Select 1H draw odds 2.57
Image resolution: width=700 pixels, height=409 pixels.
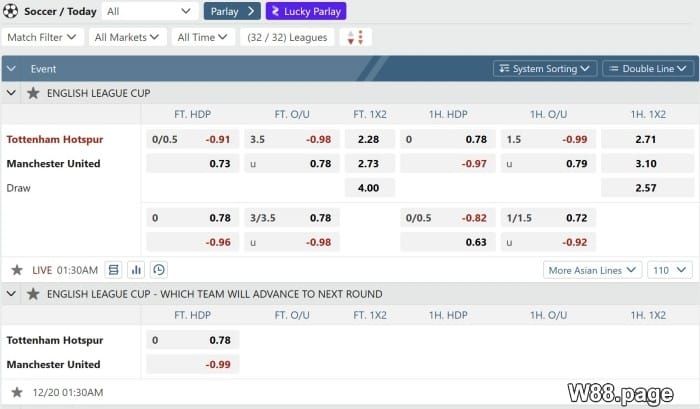(x=647, y=188)
